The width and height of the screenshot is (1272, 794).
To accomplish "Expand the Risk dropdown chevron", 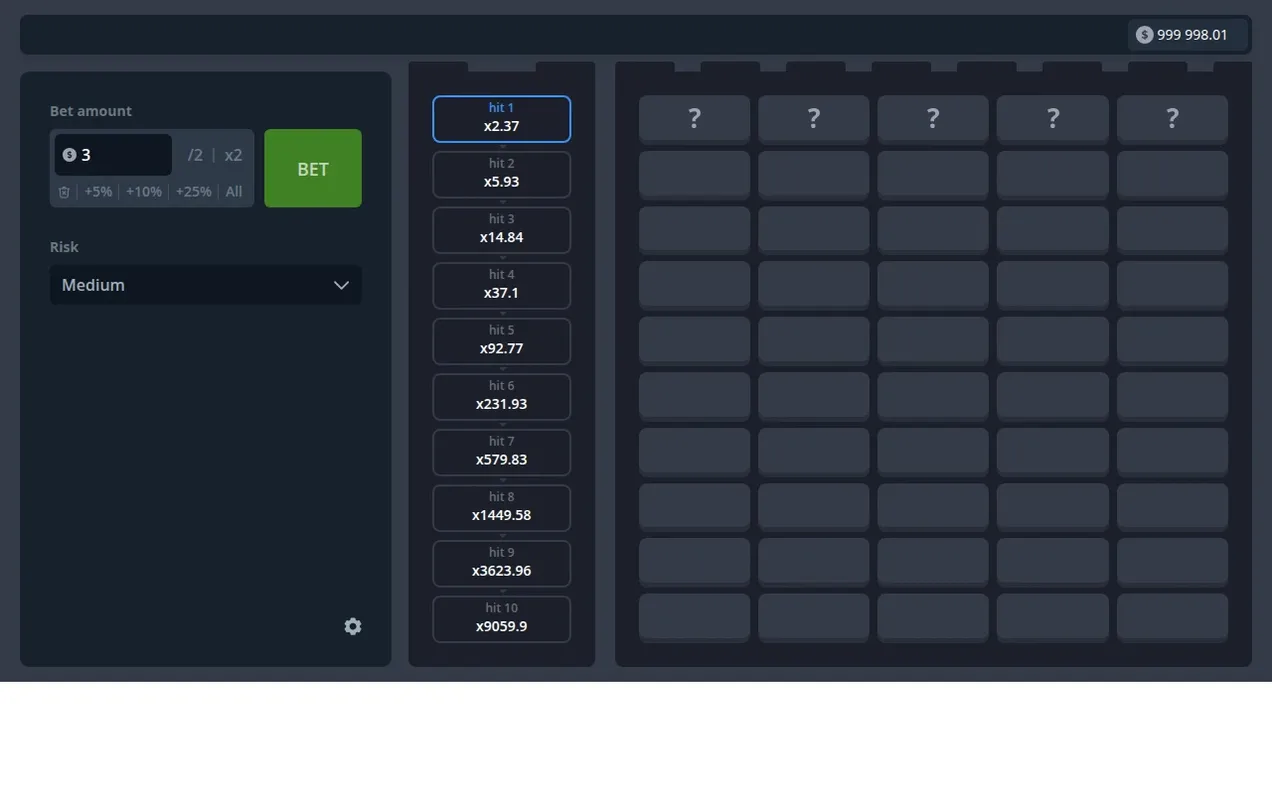I will (x=341, y=285).
